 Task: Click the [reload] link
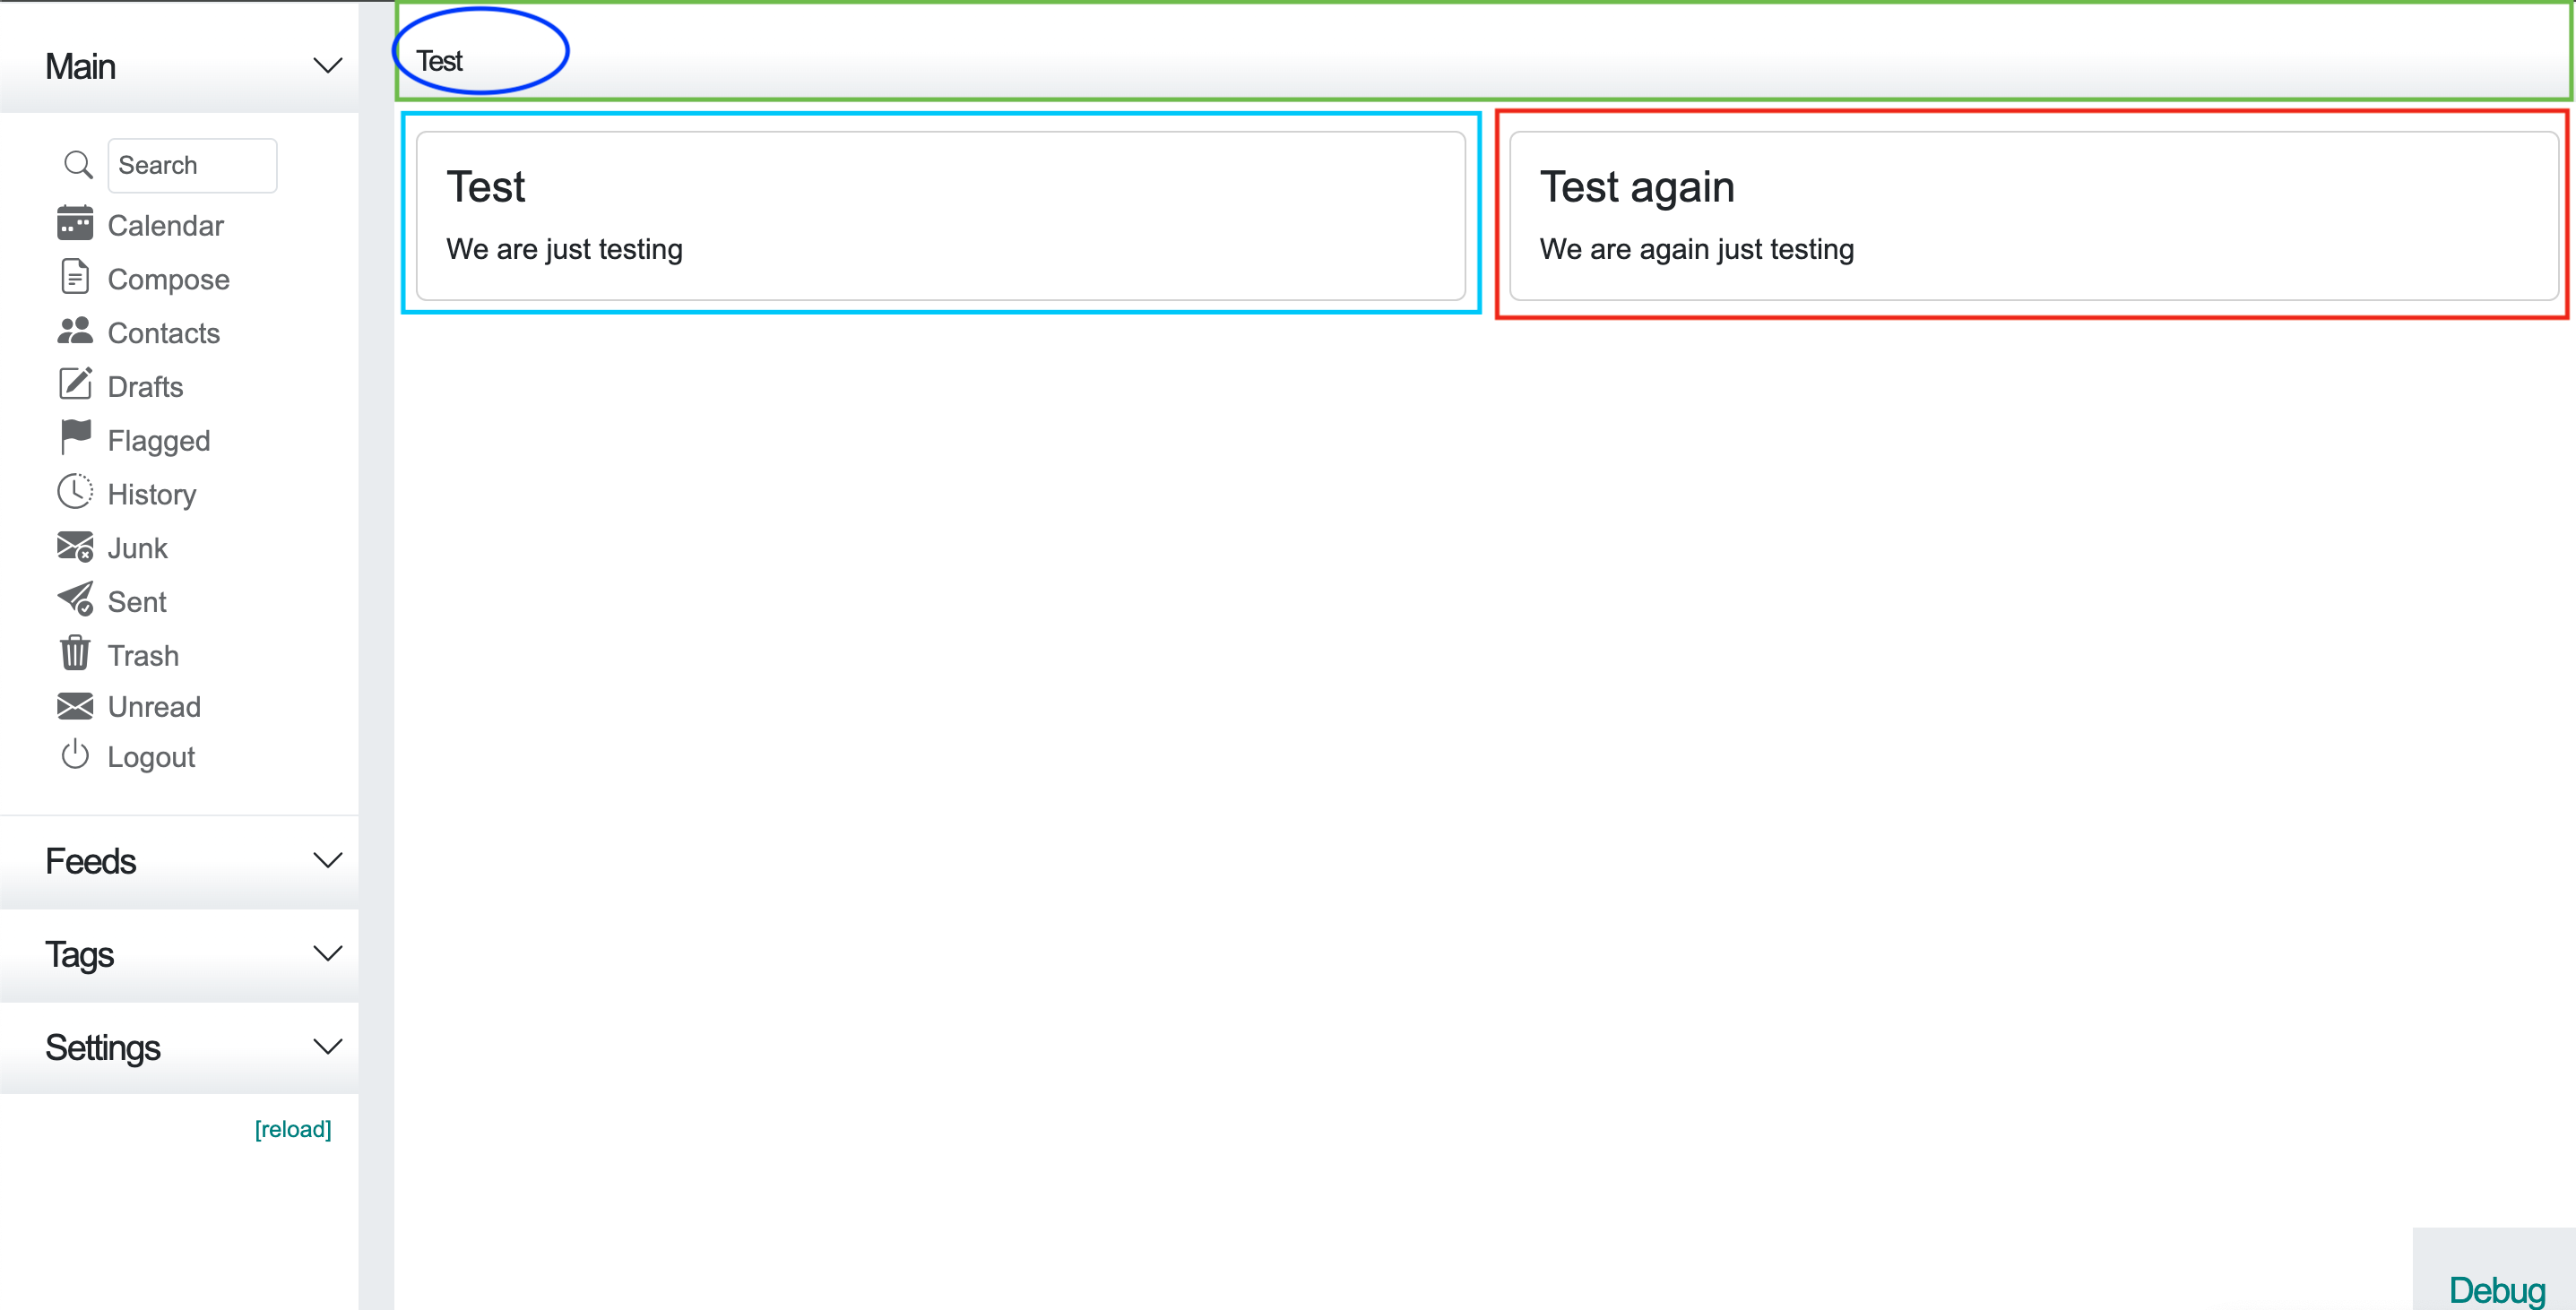coord(293,1129)
